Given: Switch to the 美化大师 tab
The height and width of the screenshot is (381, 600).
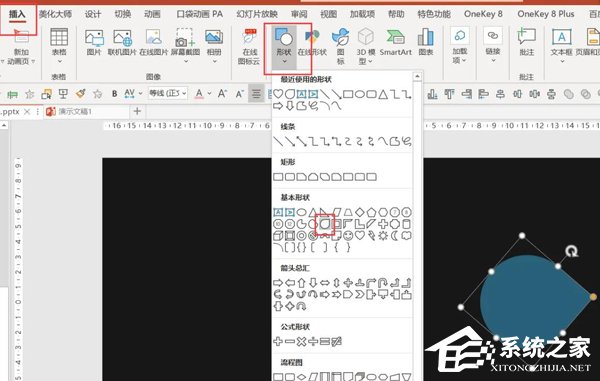Looking at the screenshot, I should coord(55,14).
